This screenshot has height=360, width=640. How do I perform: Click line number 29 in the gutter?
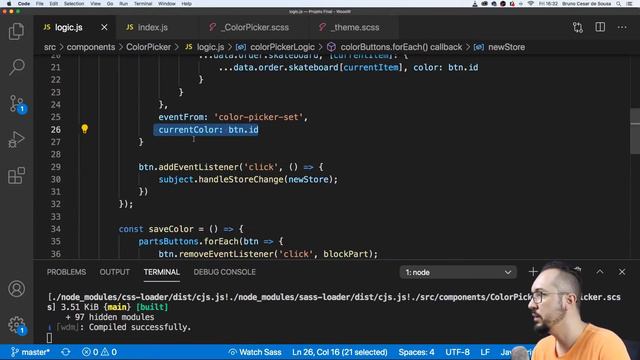56,167
